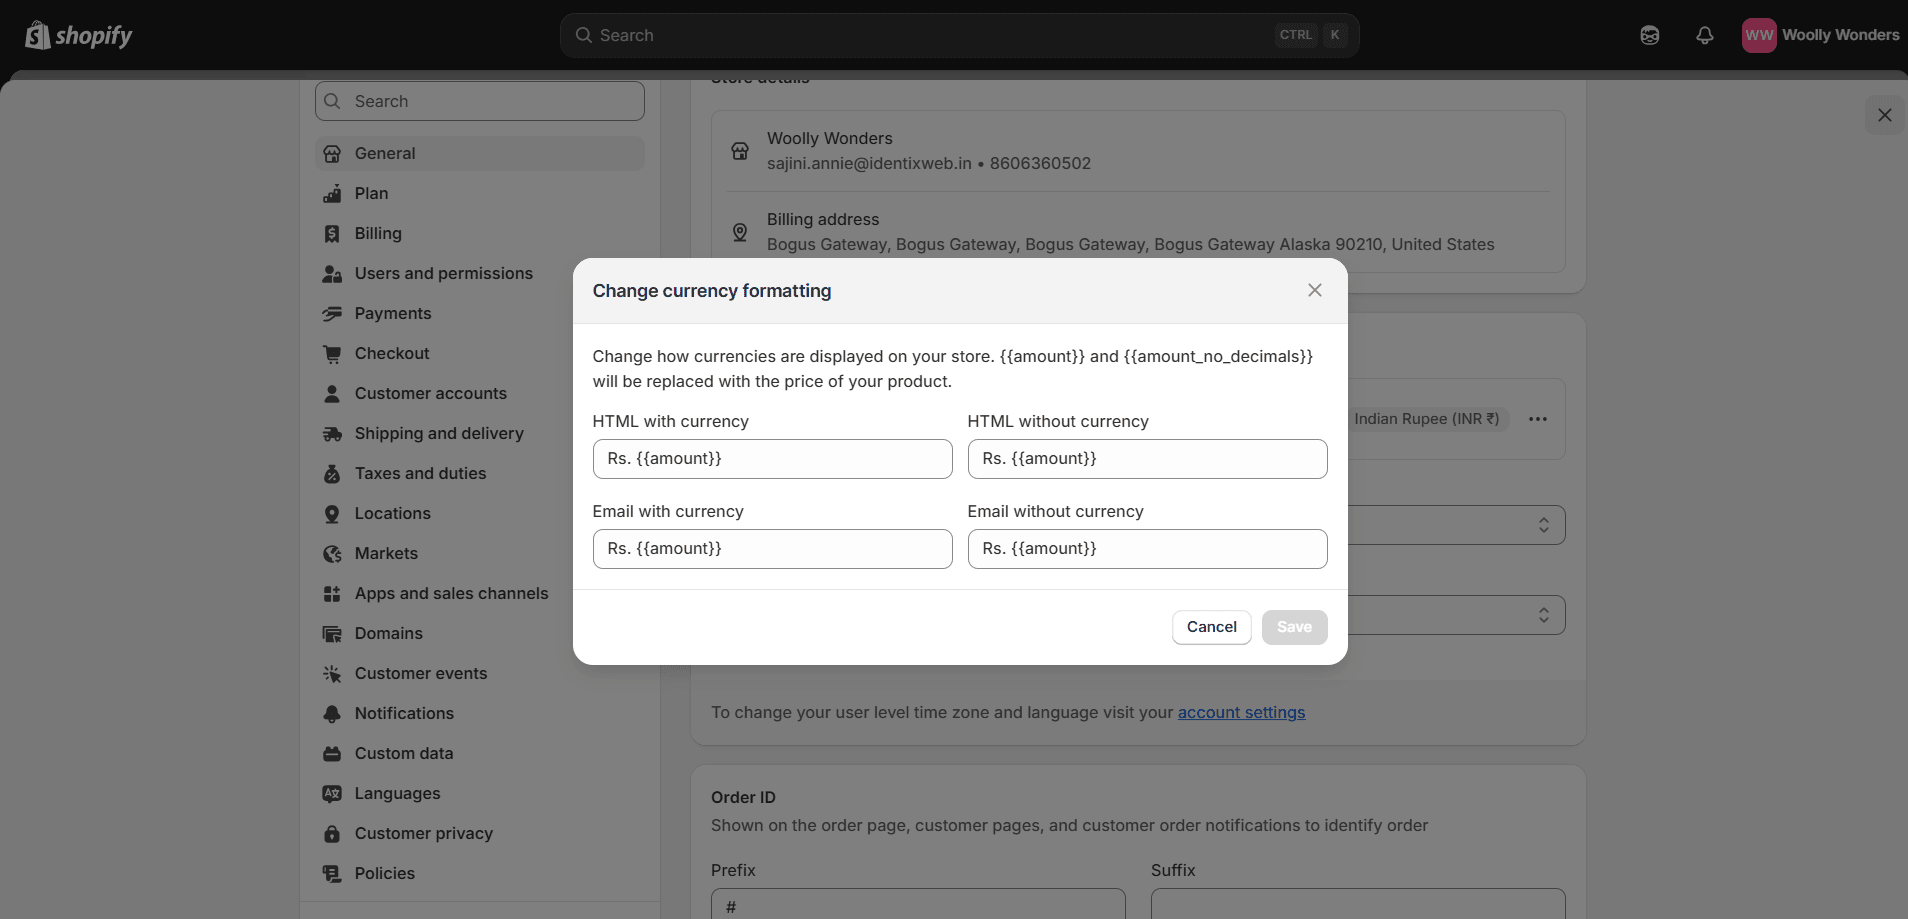Click the Billing address location icon
The height and width of the screenshot is (919, 1908).
740,232
